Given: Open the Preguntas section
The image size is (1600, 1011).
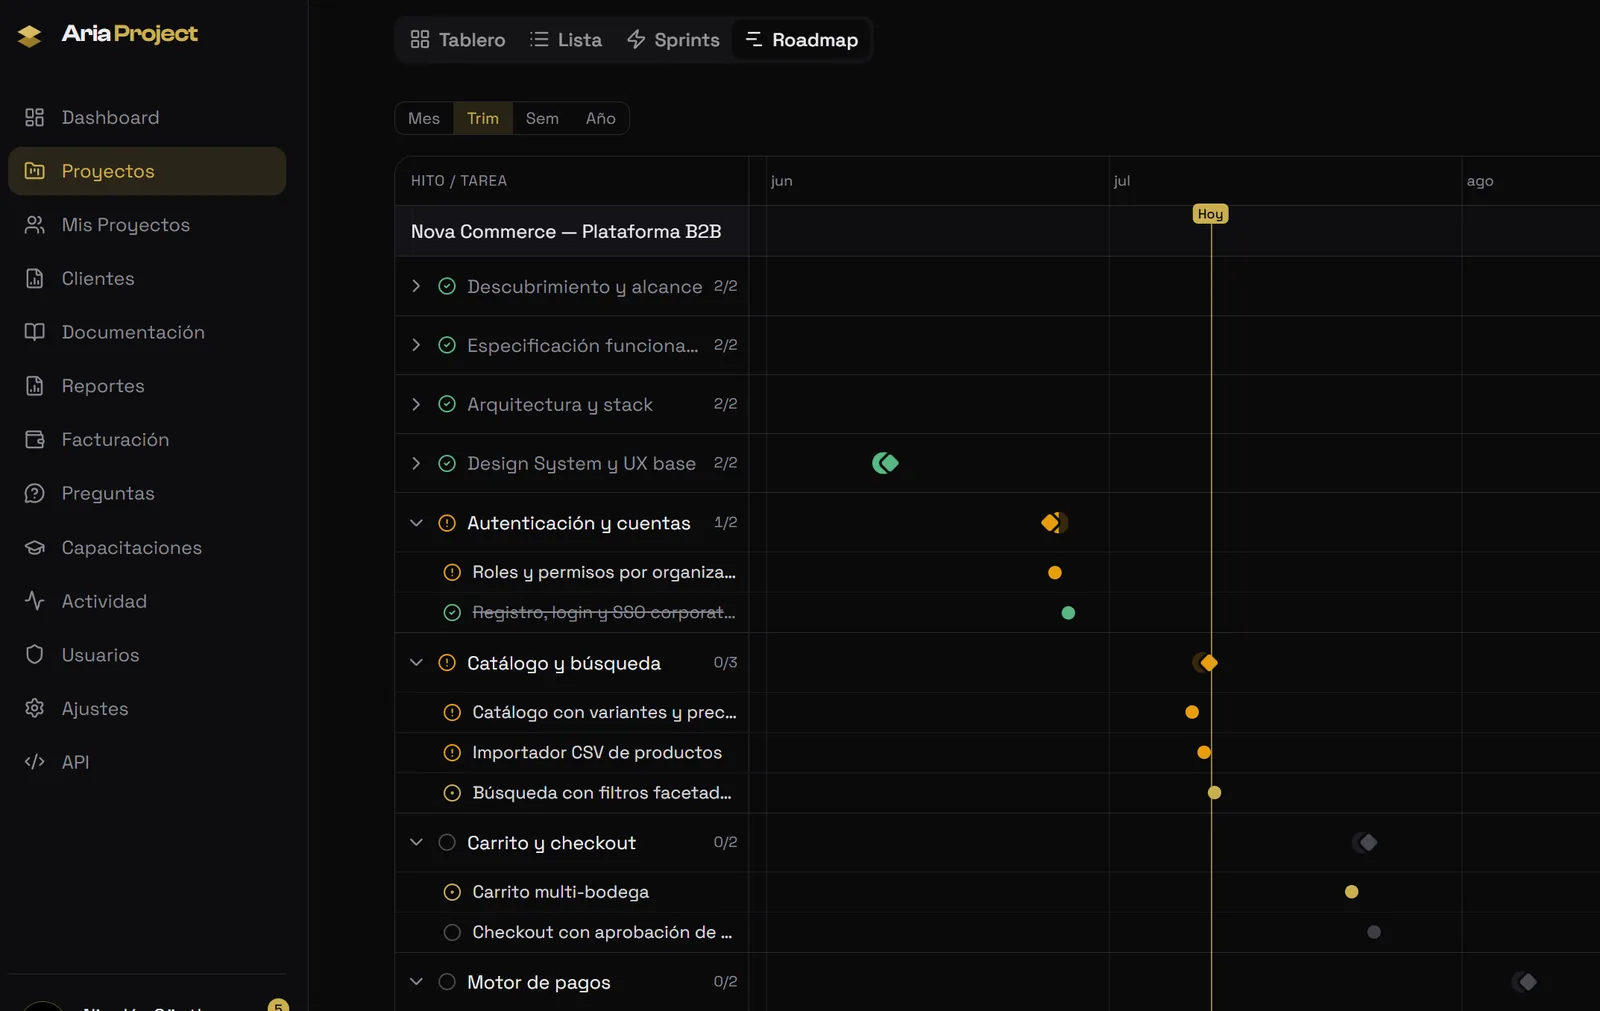Looking at the screenshot, I should (x=147, y=493).
